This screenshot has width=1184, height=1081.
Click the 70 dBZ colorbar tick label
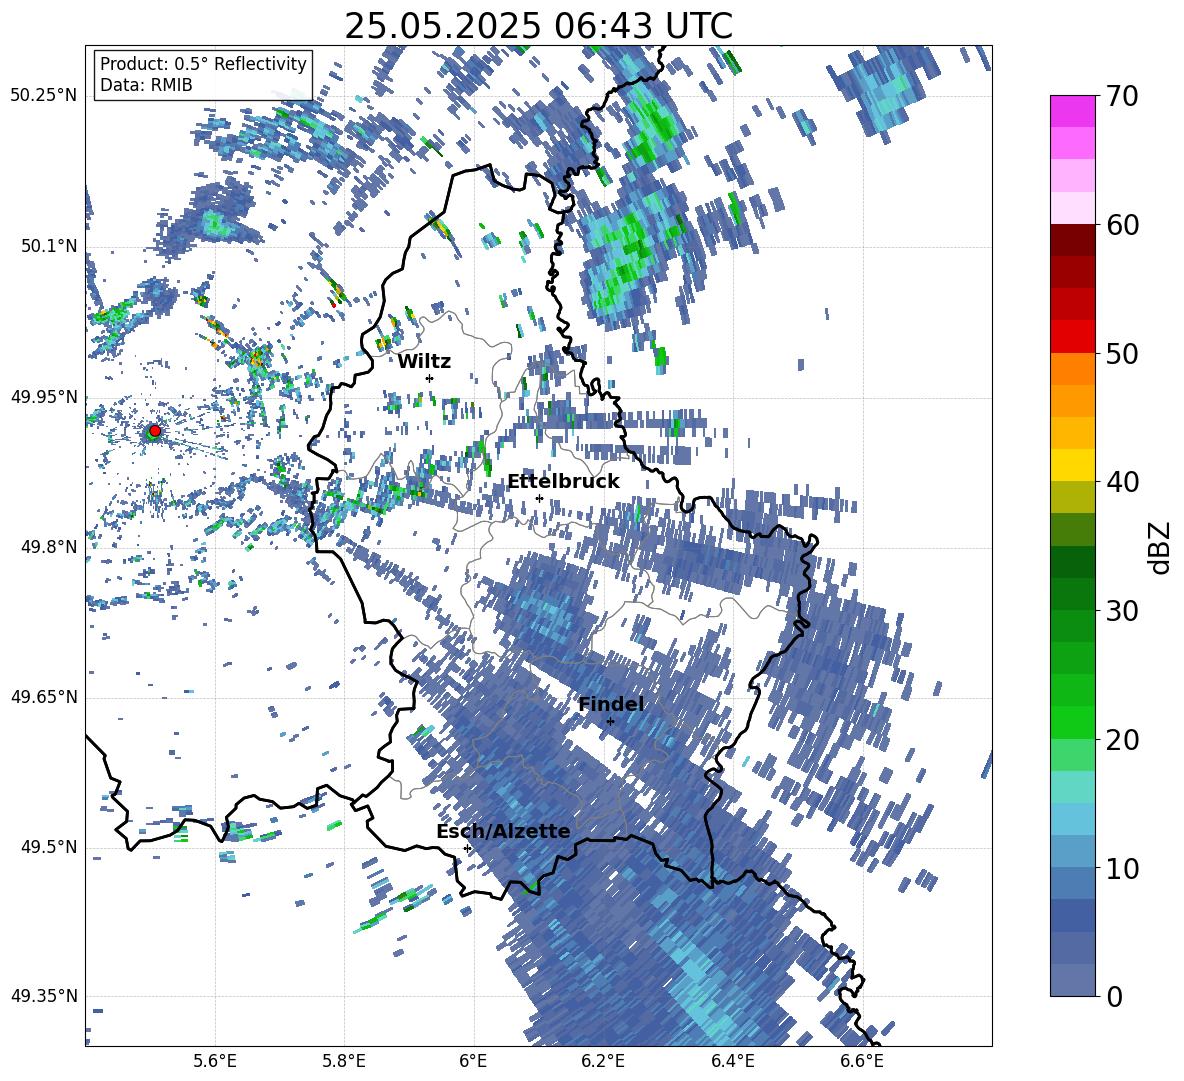coord(1121,97)
